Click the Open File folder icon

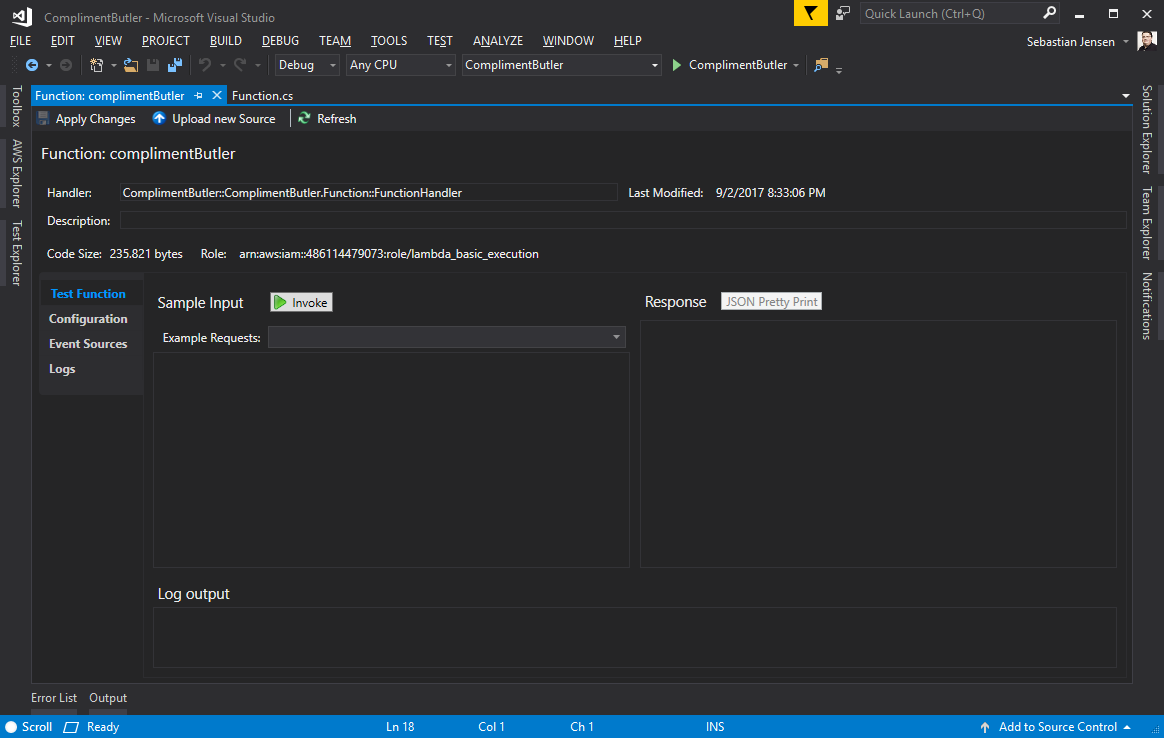130,65
